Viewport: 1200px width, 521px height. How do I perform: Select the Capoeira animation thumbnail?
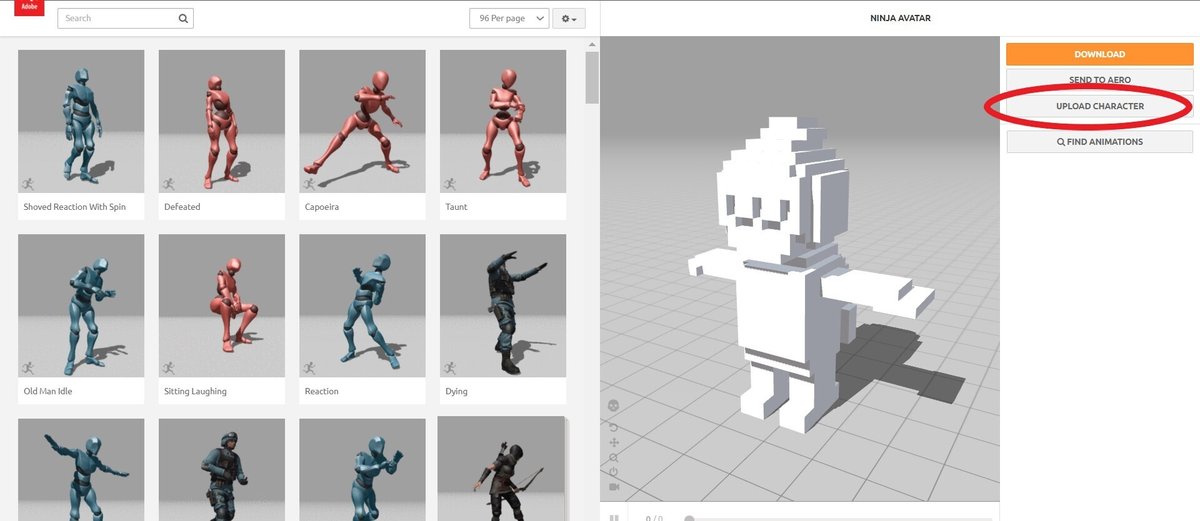[x=362, y=121]
